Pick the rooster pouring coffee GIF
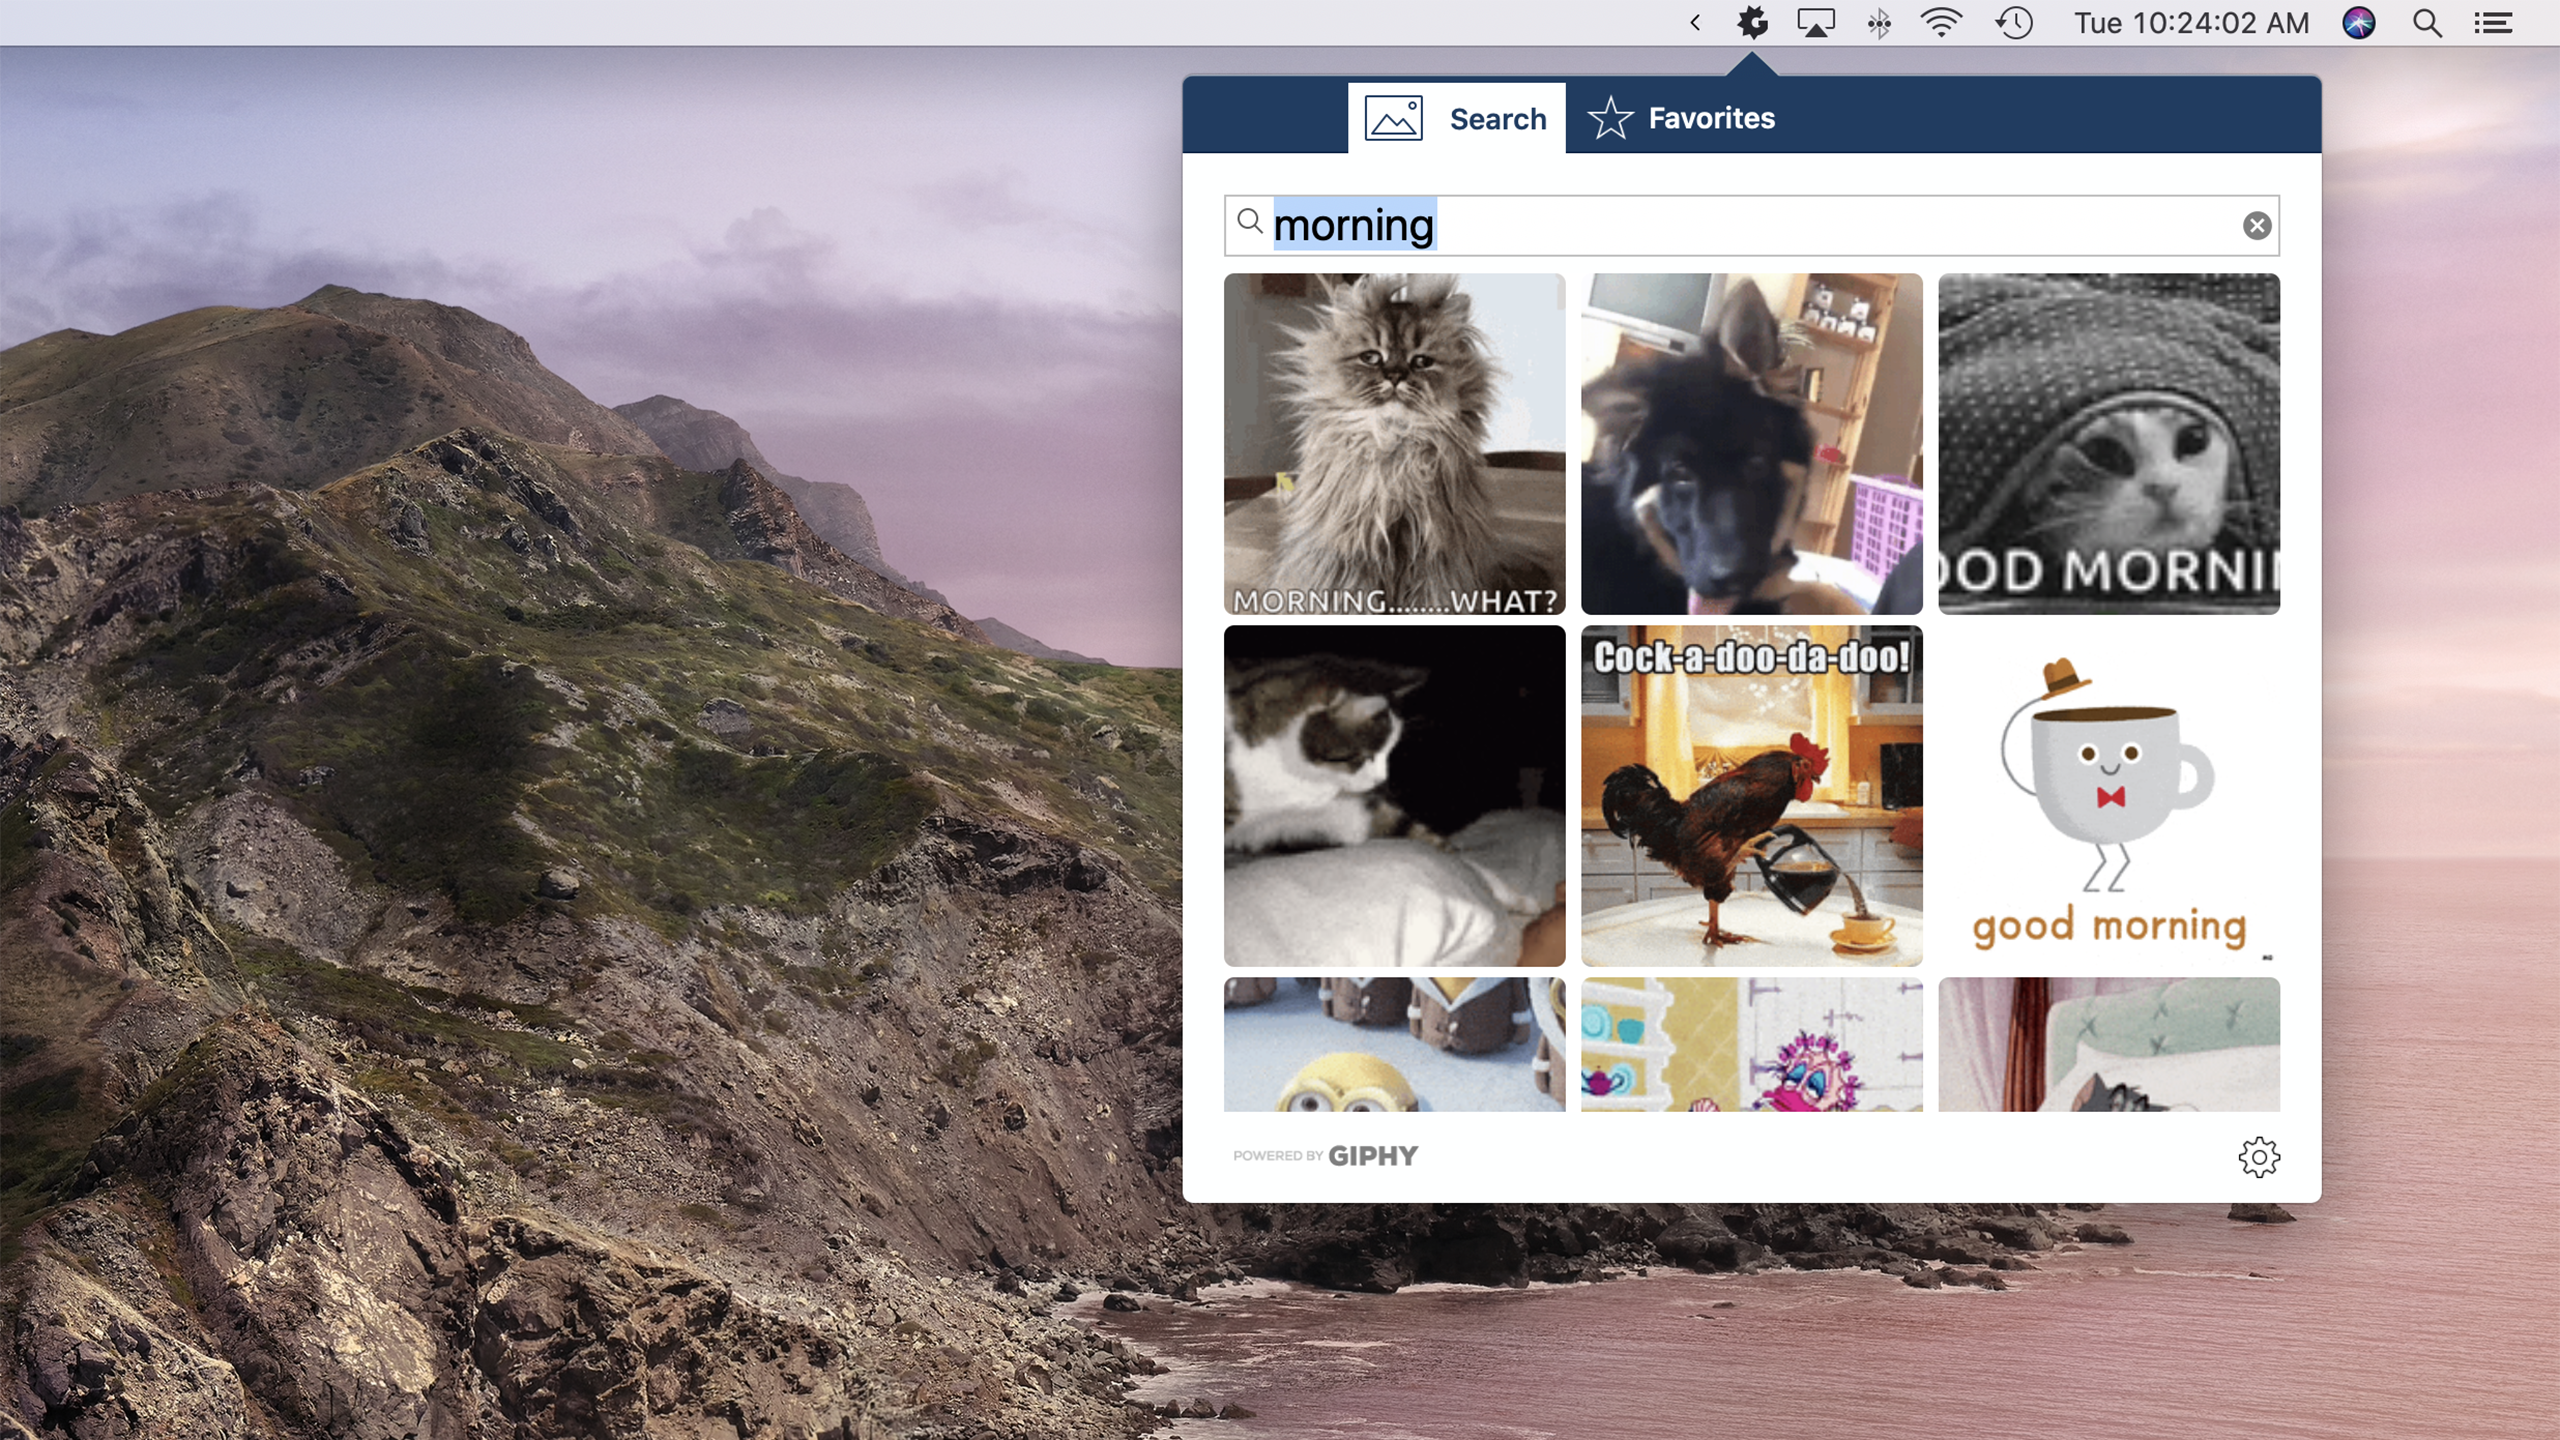The height and width of the screenshot is (1440, 2560). tap(1751, 796)
